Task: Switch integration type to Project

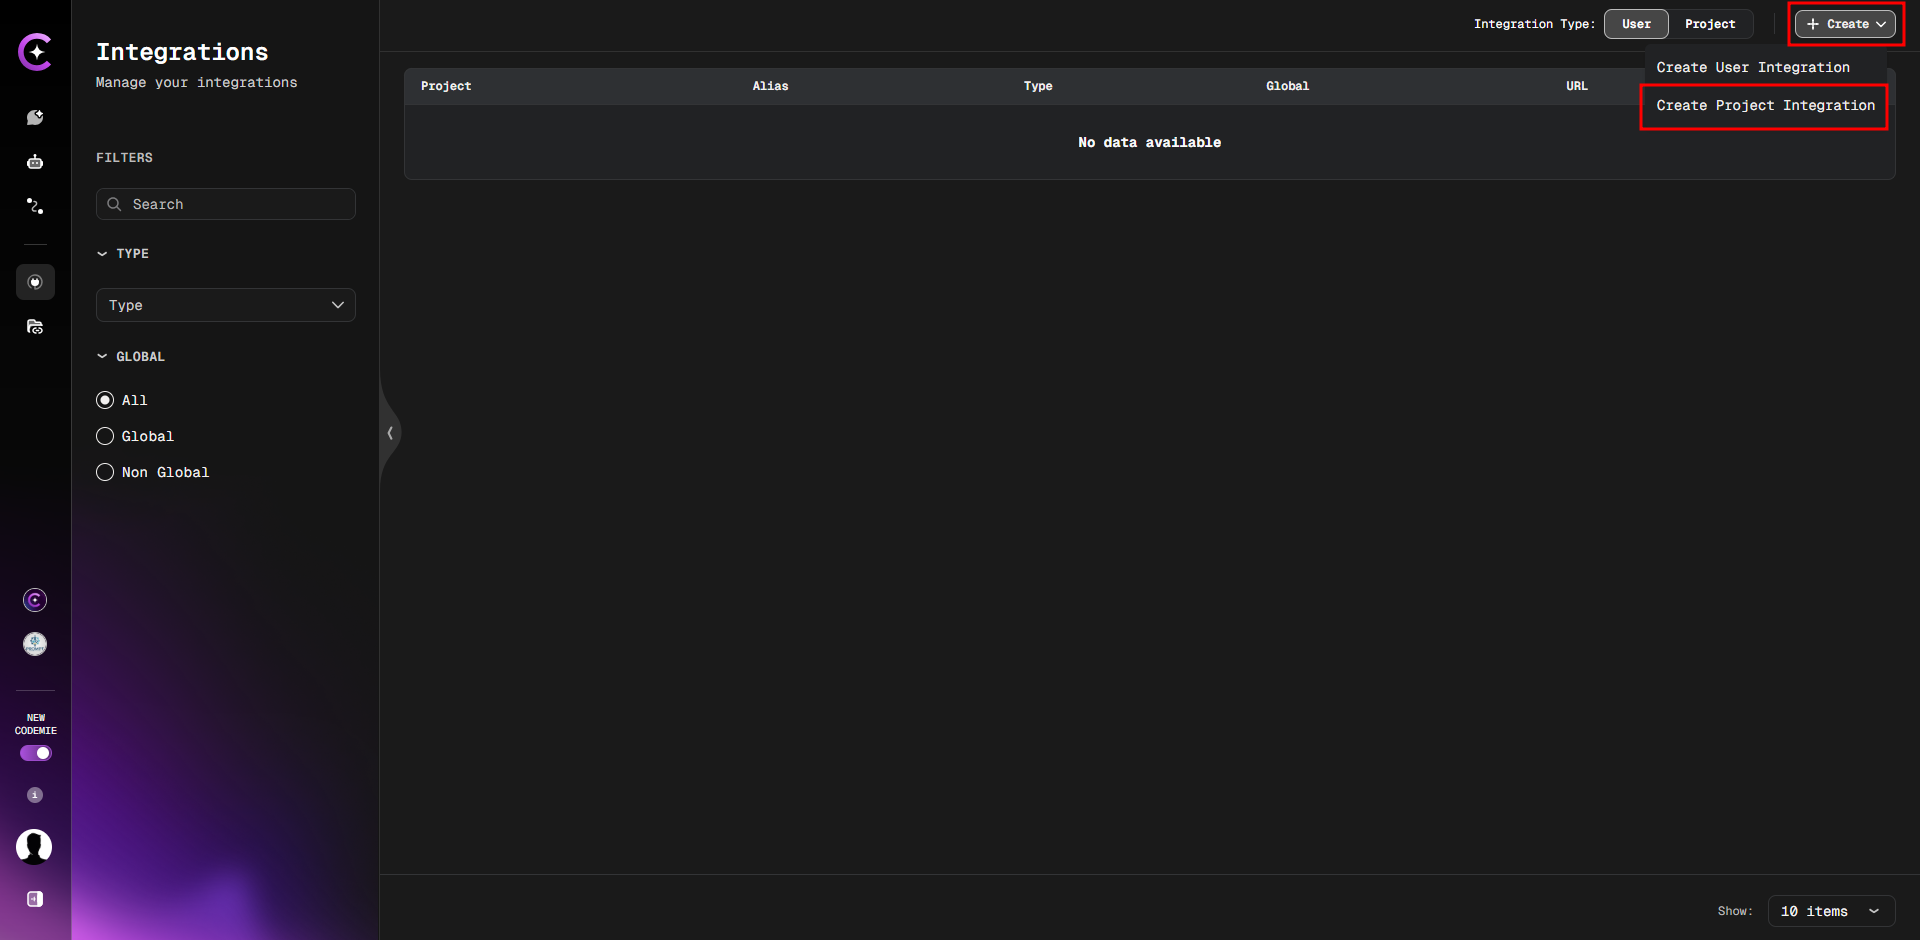Action: point(1711,24)
